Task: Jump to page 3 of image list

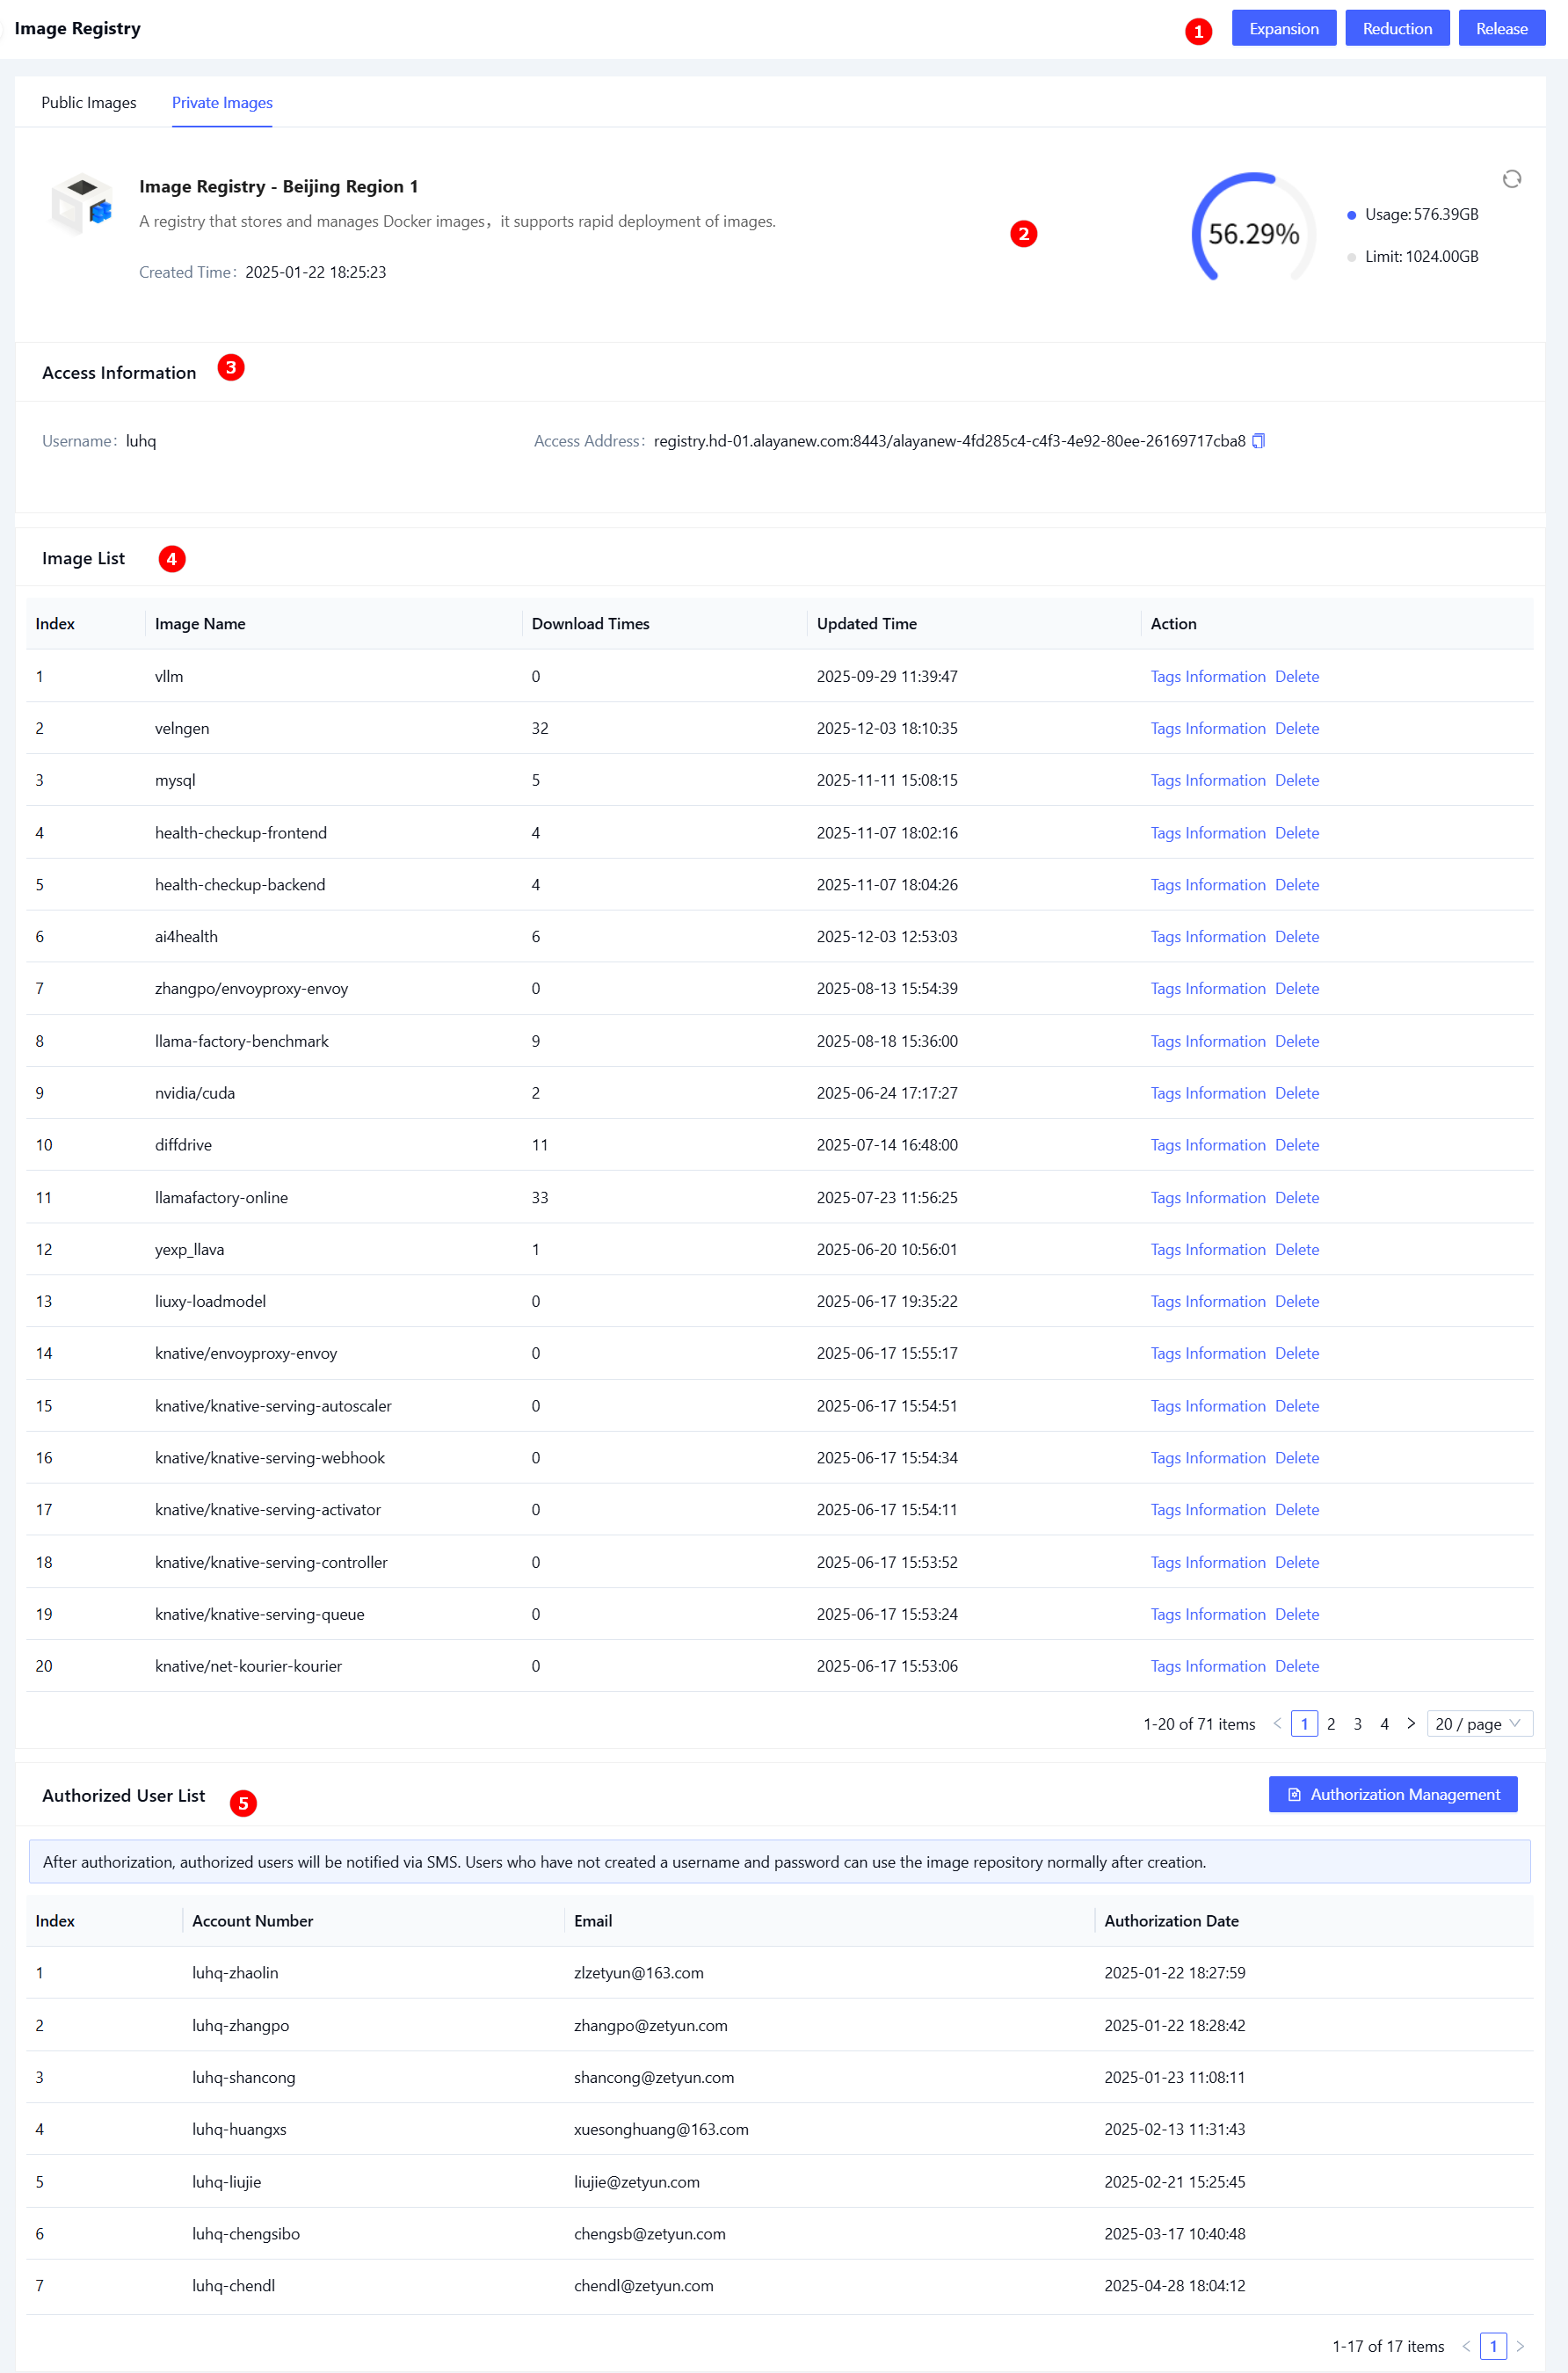Action: [x=1357, y=1723]
